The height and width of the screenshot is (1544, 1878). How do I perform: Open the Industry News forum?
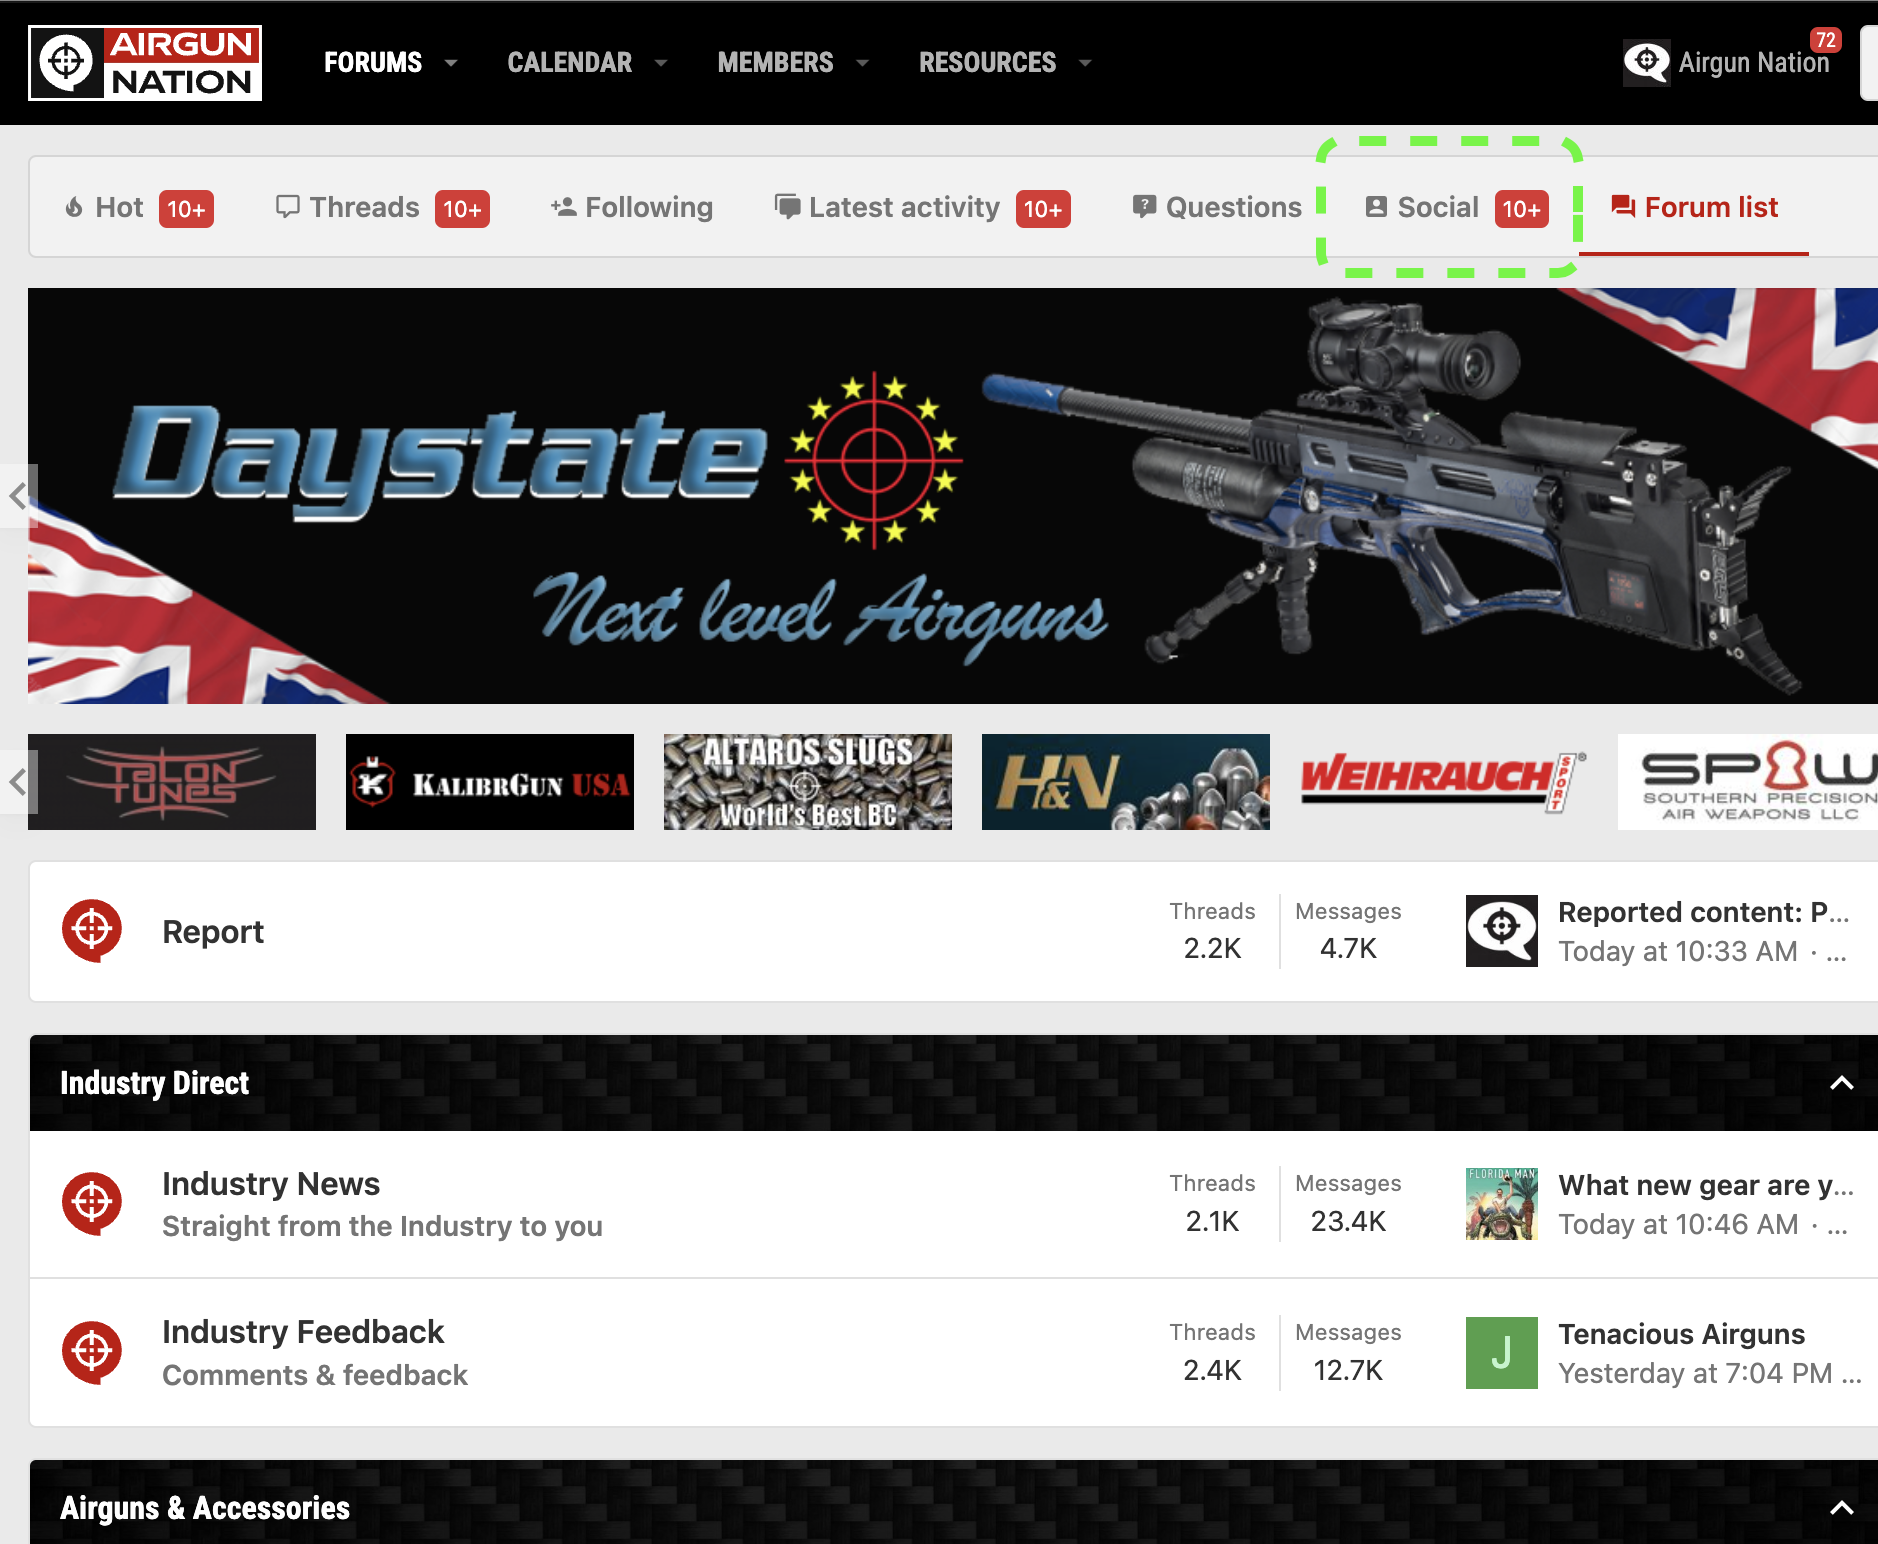[271, 1184]
